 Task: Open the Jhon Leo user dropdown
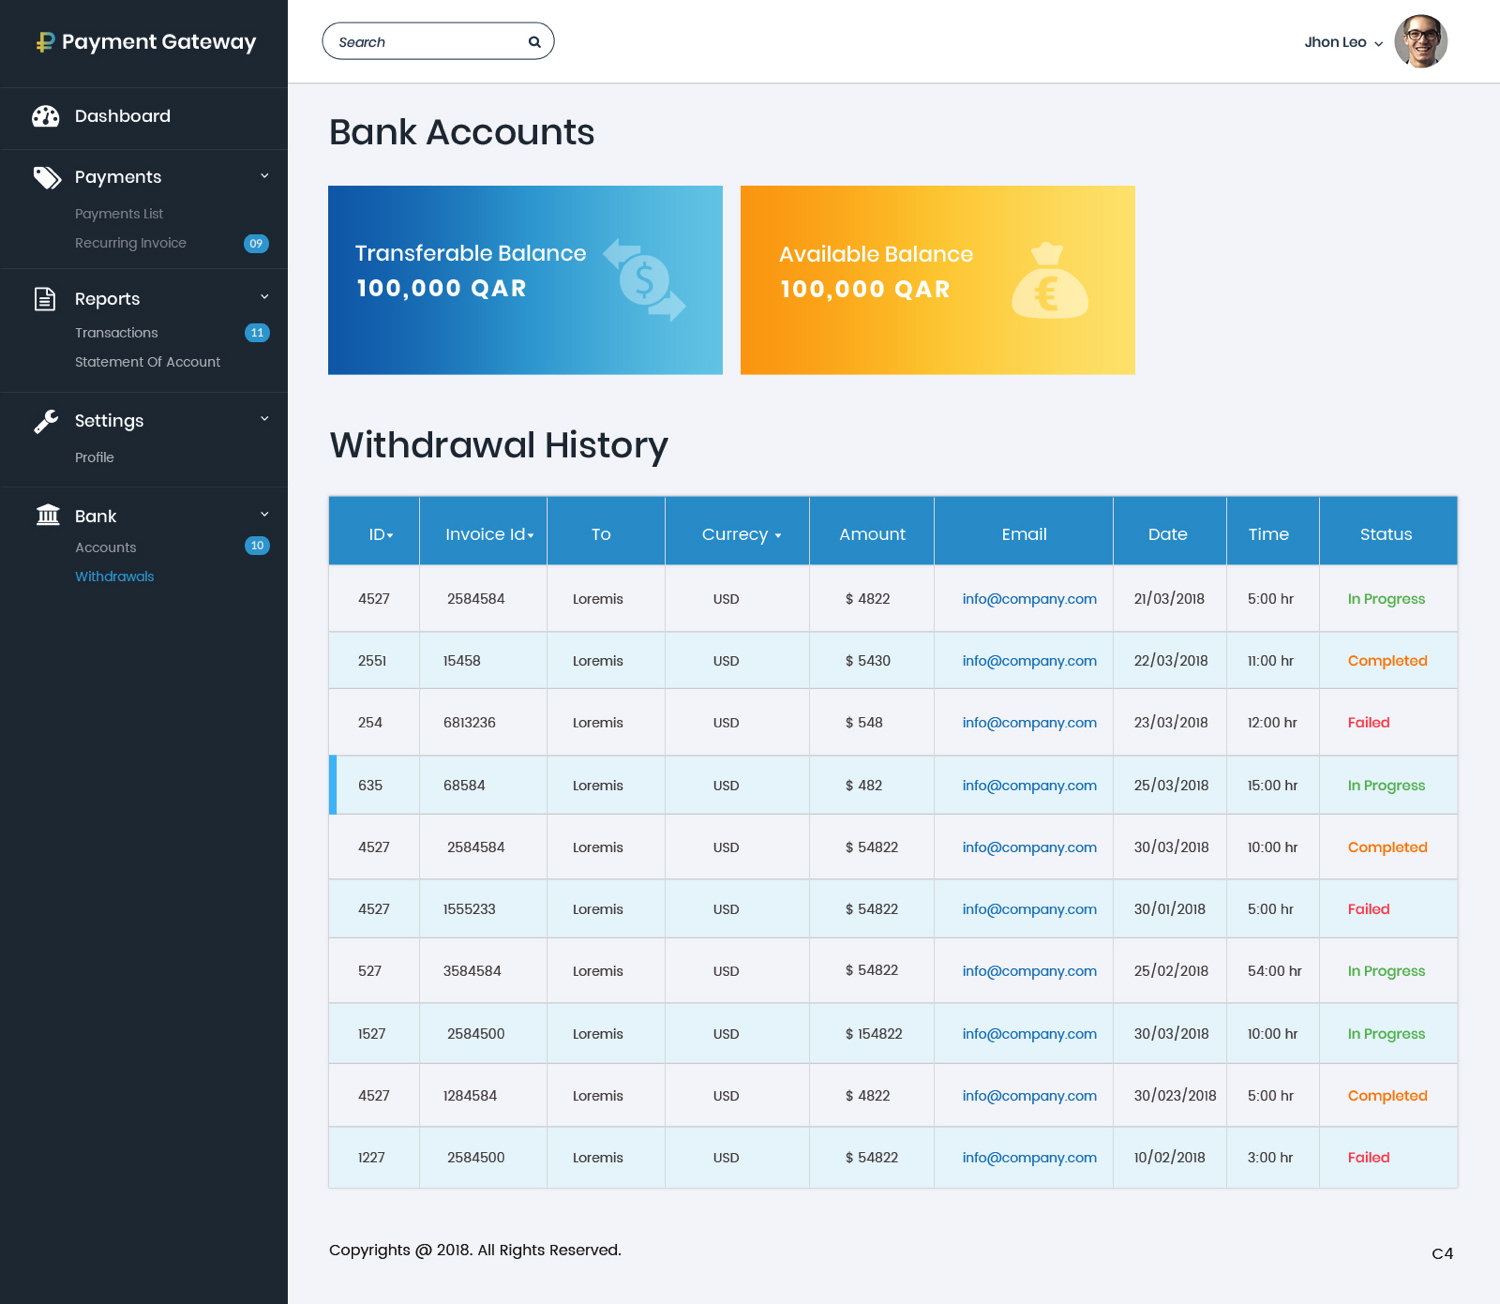[x=1343, y=42]
